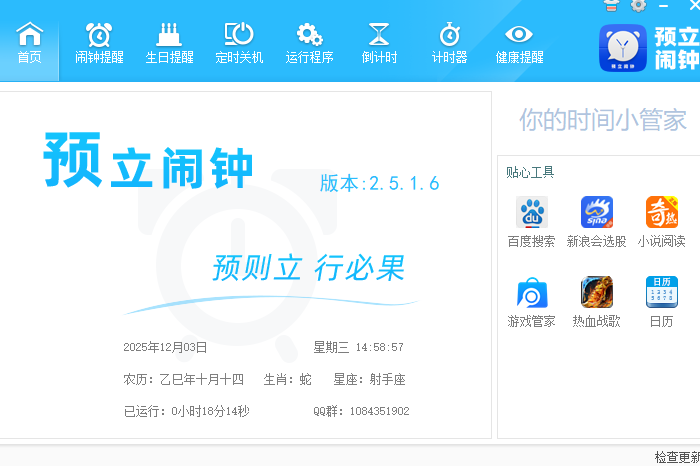Open the 热血战歌 game shortcut
700x466 pixels.
pyautogui.click(x=596, y=302)
